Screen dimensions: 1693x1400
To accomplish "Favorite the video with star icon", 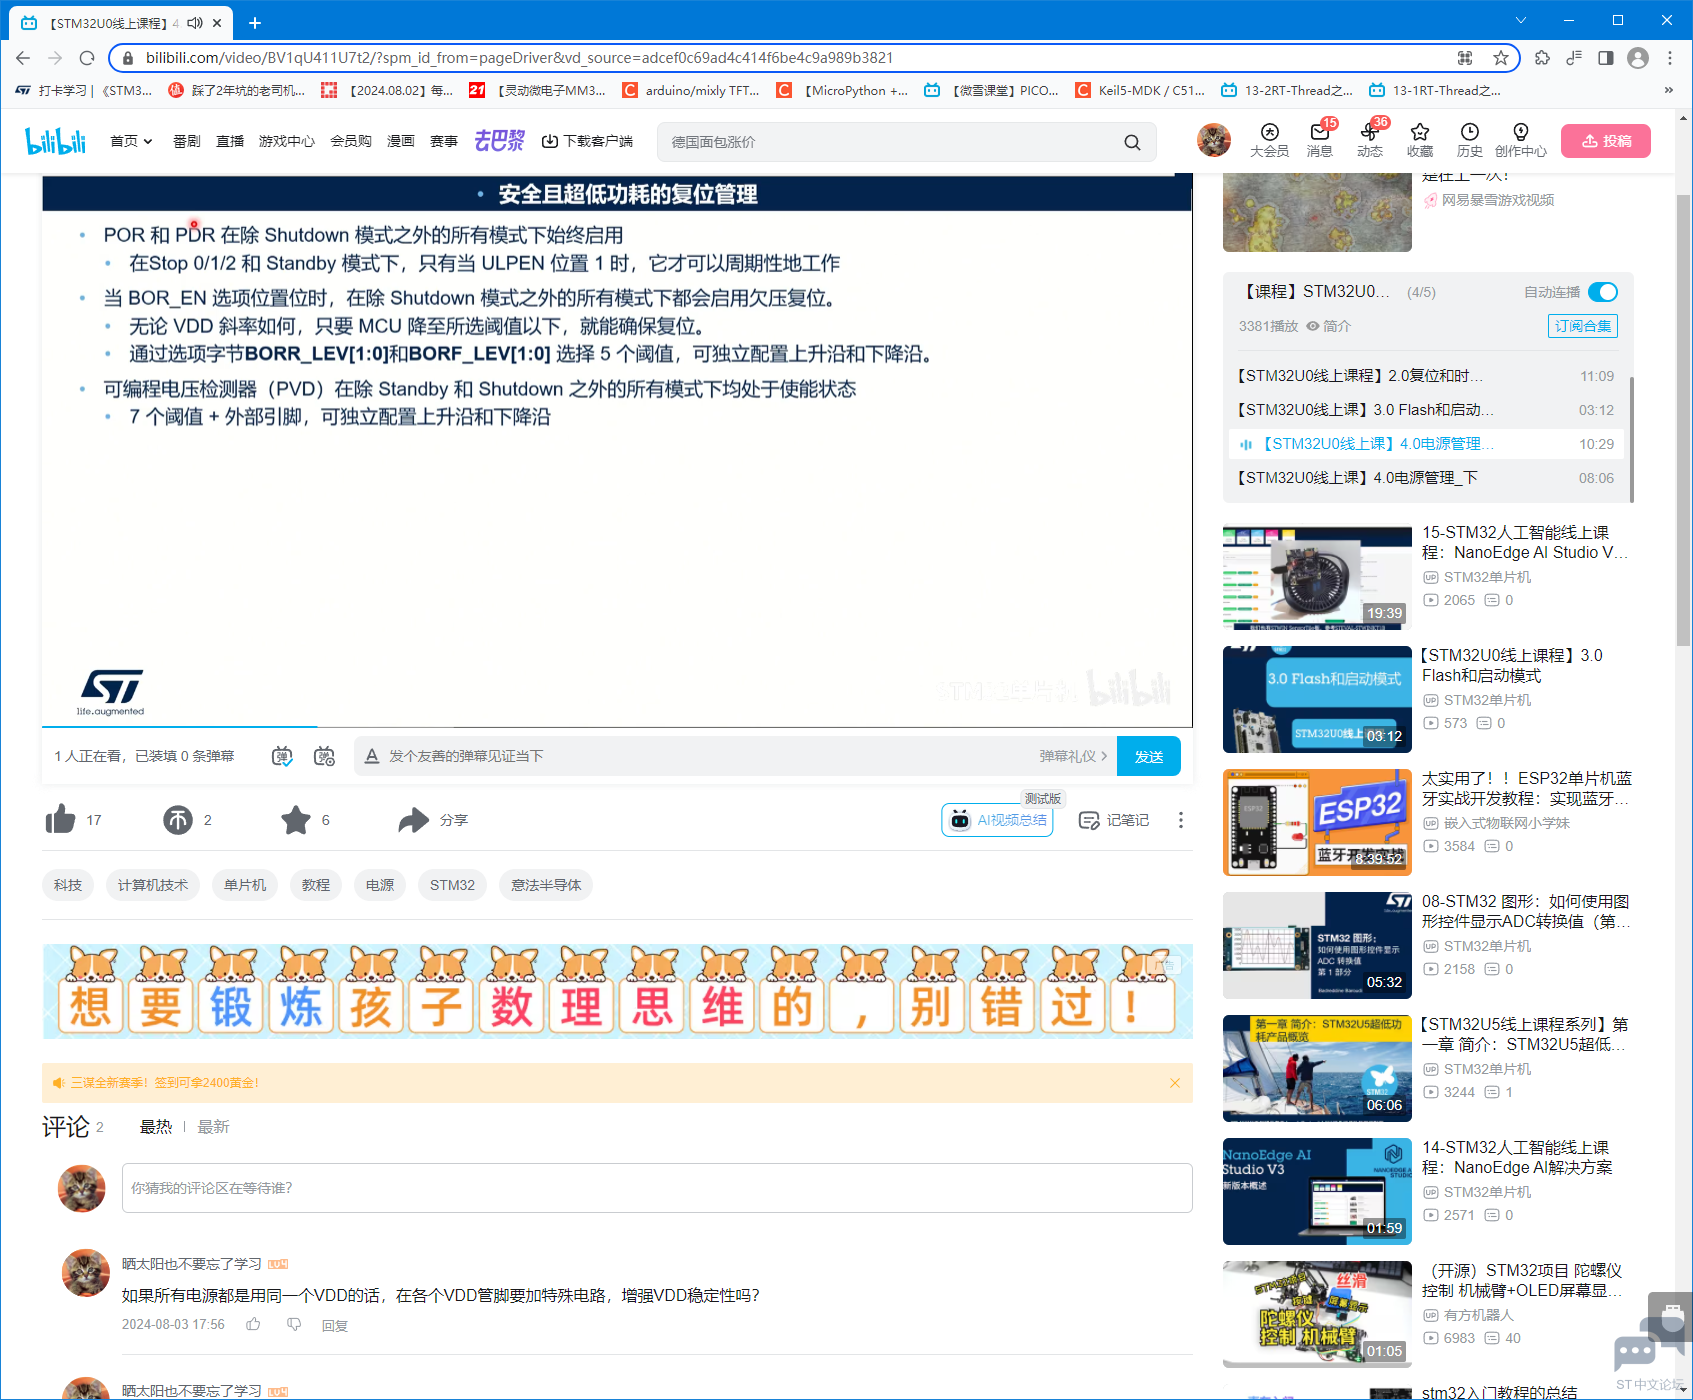I will [296, 820].
